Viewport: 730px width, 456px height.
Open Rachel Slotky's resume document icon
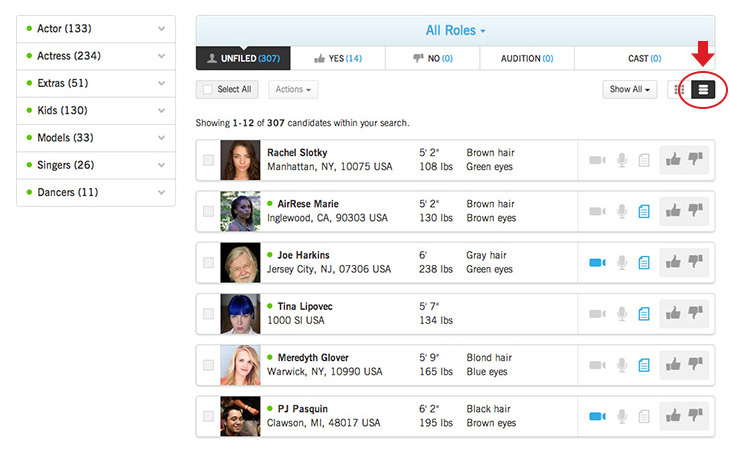(644, 160)
